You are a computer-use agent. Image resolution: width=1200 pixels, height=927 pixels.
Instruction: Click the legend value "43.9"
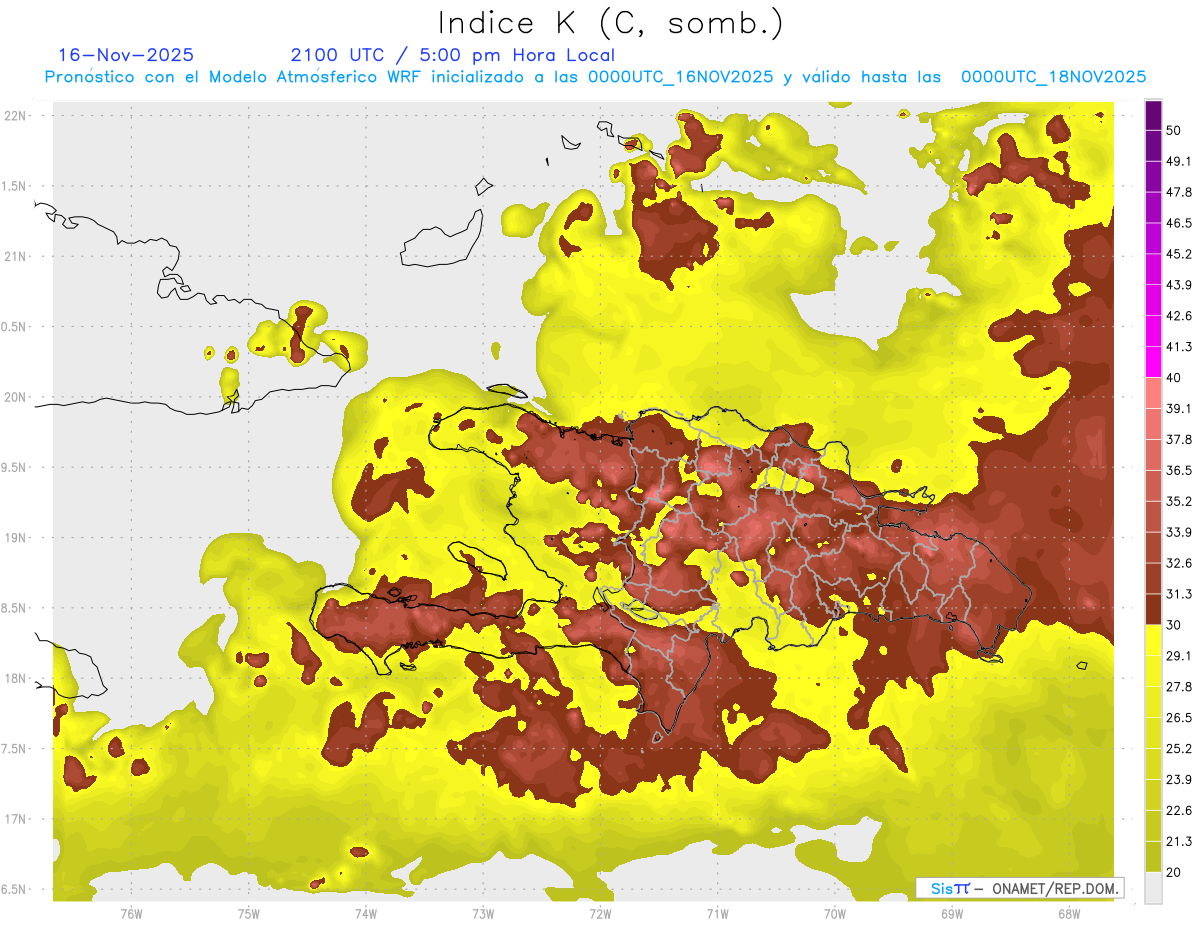[1179, 285]
